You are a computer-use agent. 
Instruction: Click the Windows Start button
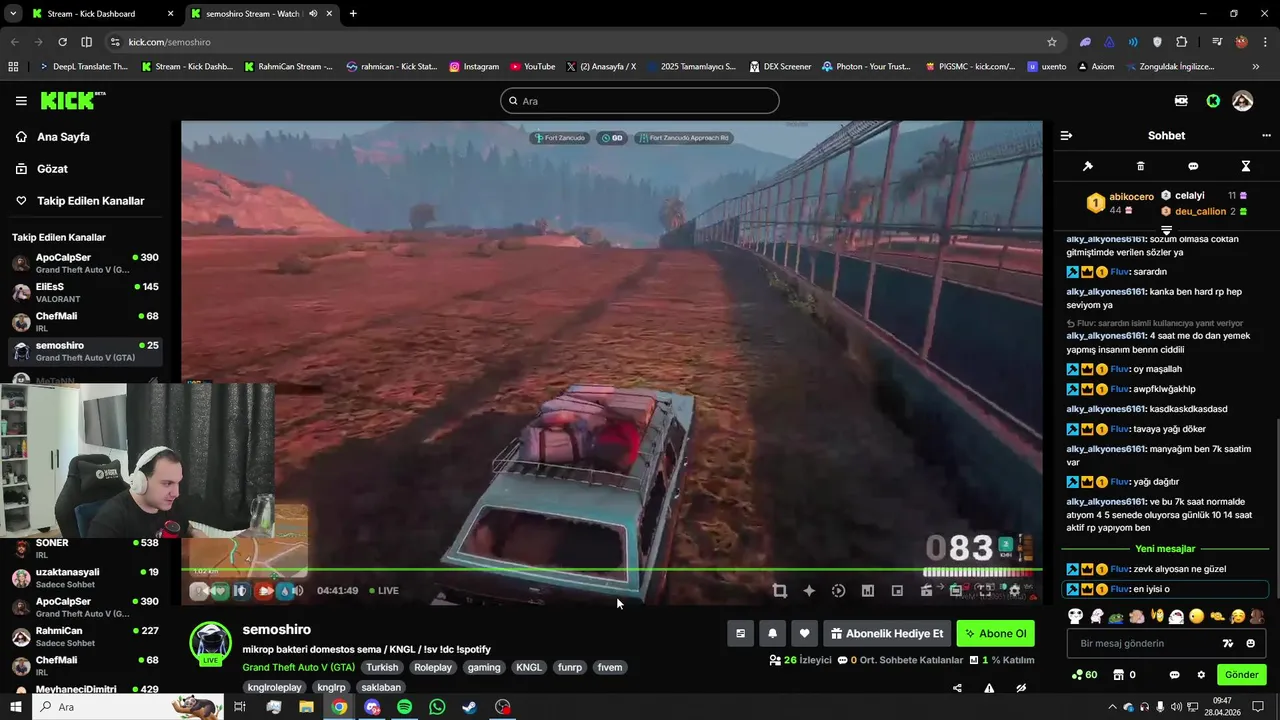click(16, 707)
